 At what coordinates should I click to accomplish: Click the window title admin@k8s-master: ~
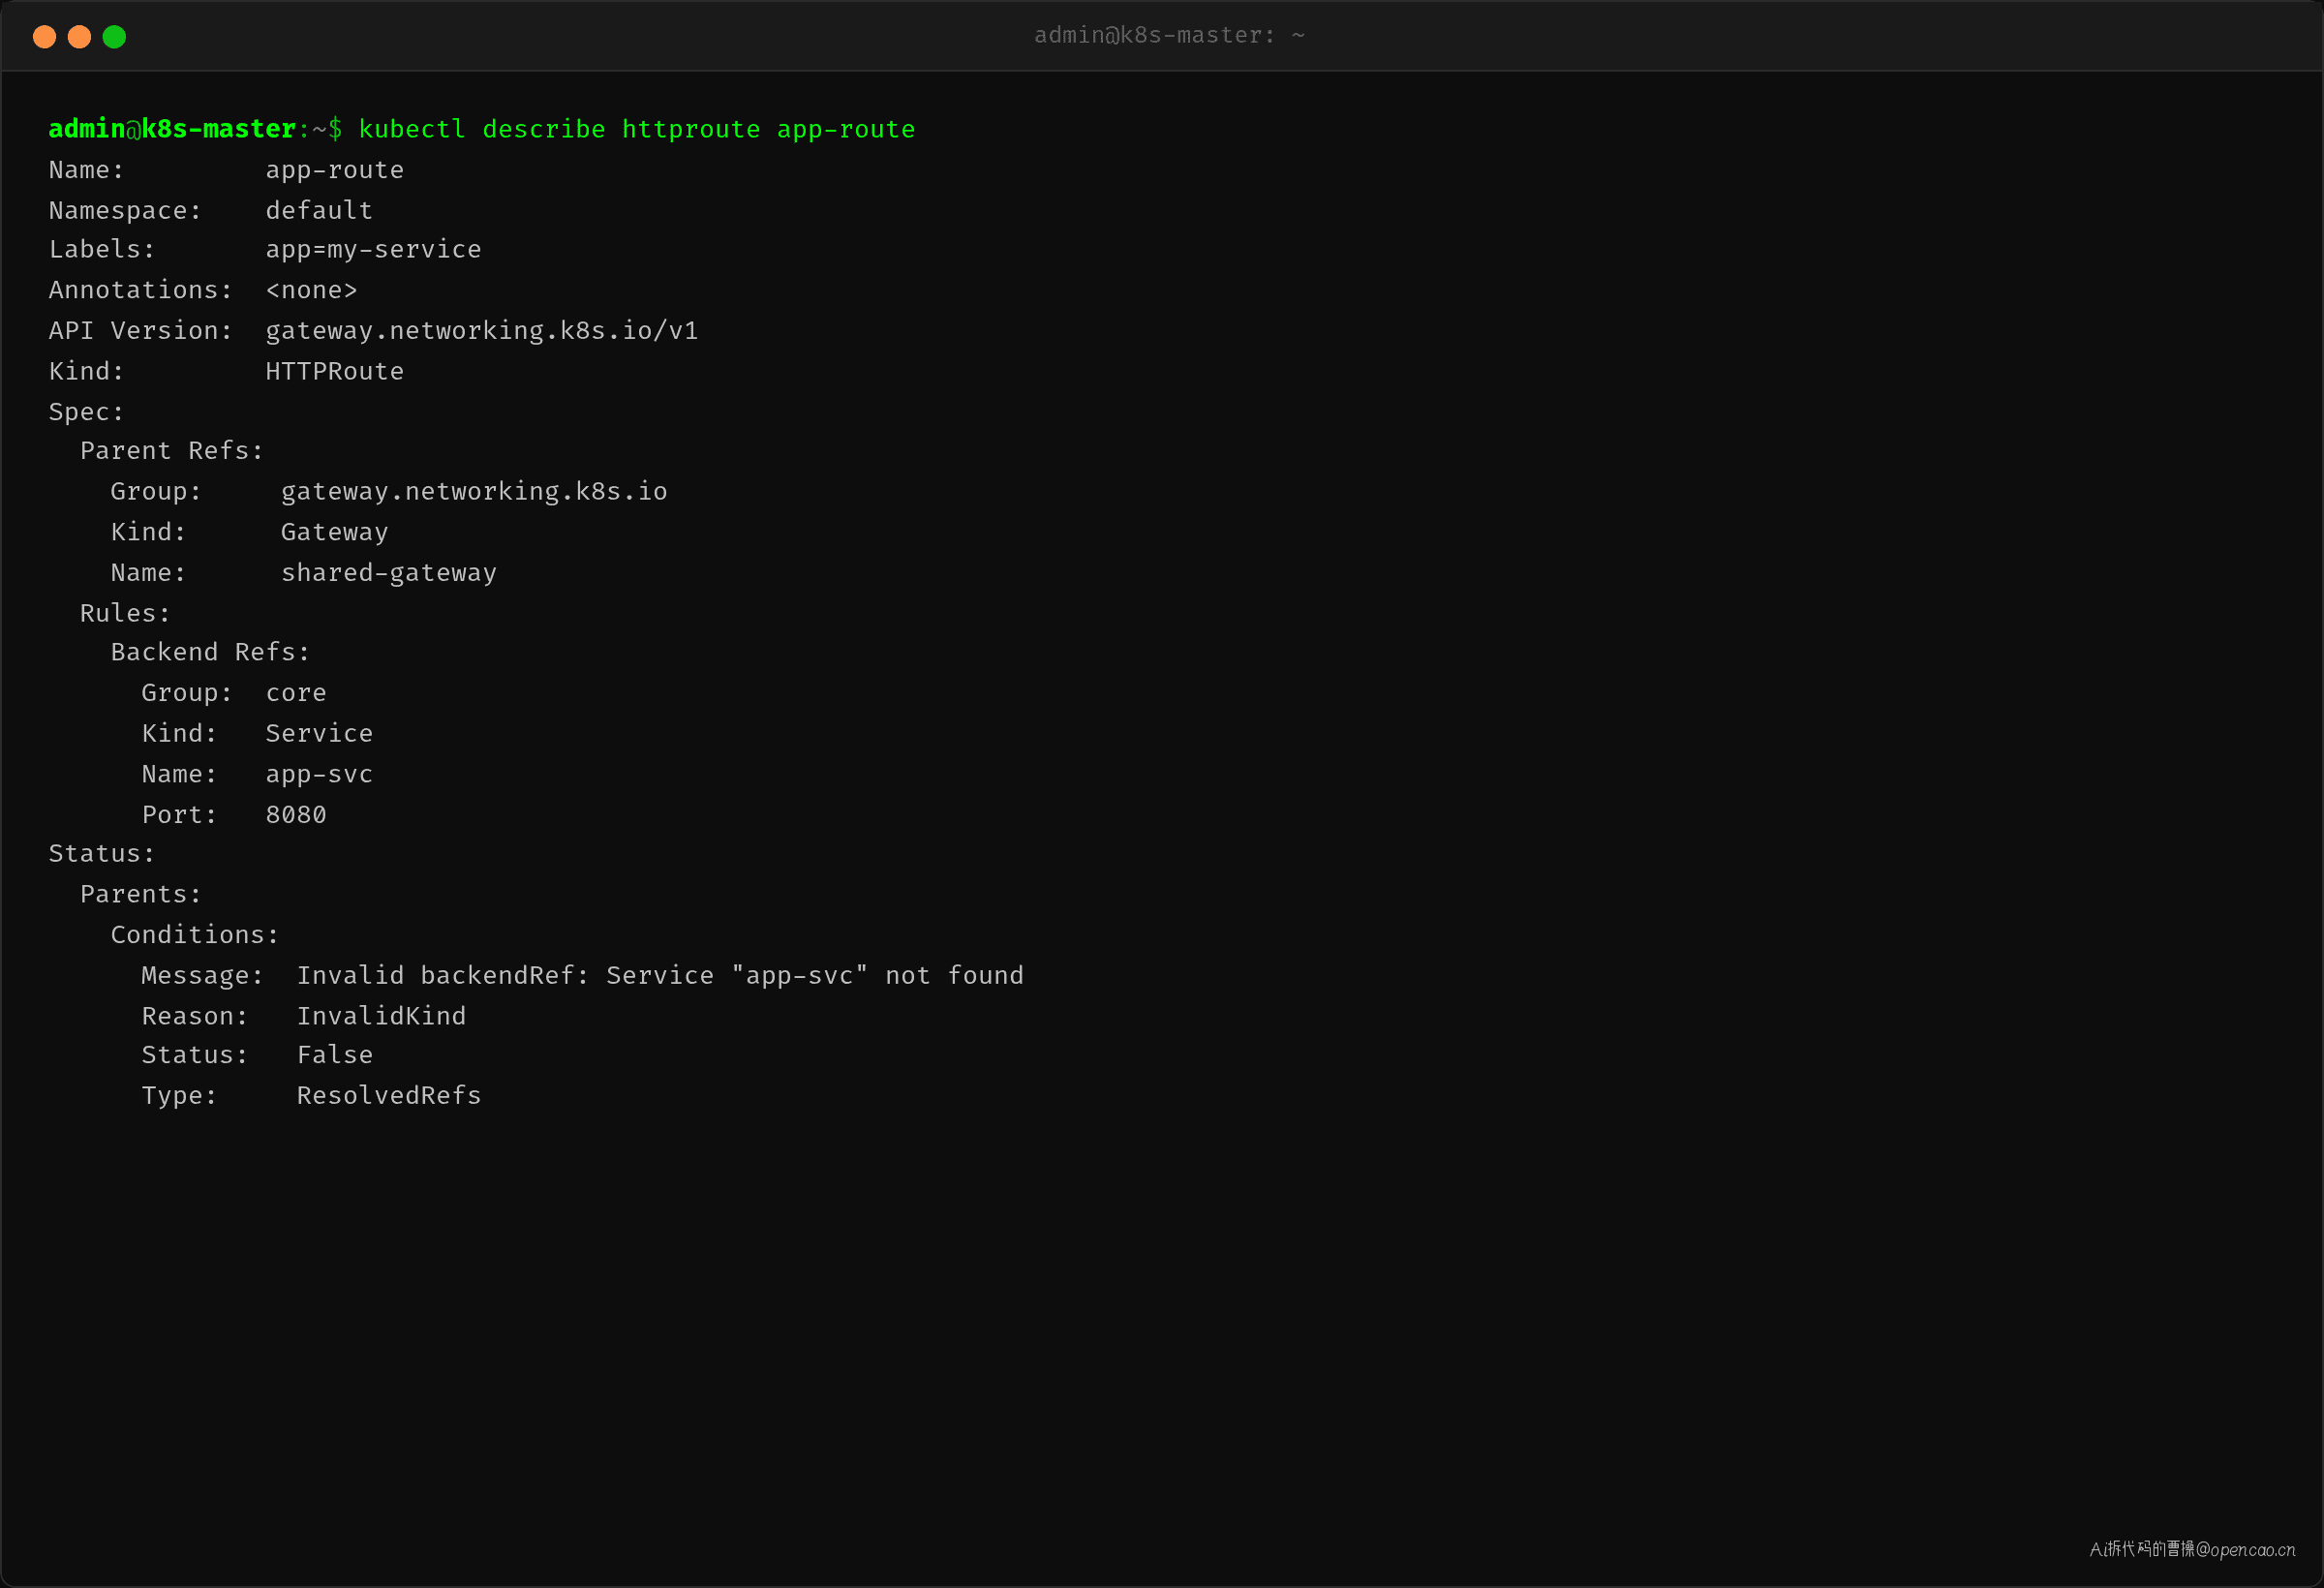tap(1169, 36)
